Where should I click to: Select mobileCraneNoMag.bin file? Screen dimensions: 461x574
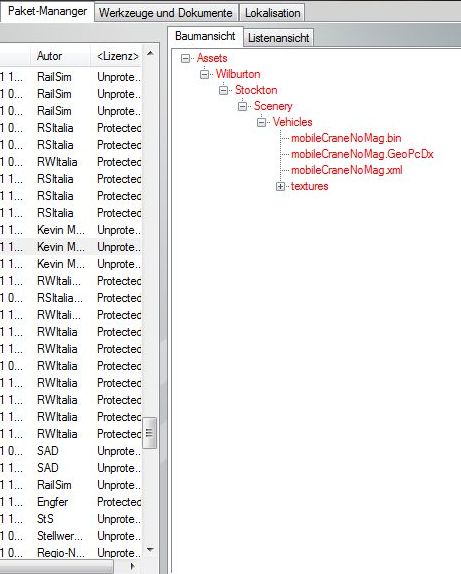[346, 138]
